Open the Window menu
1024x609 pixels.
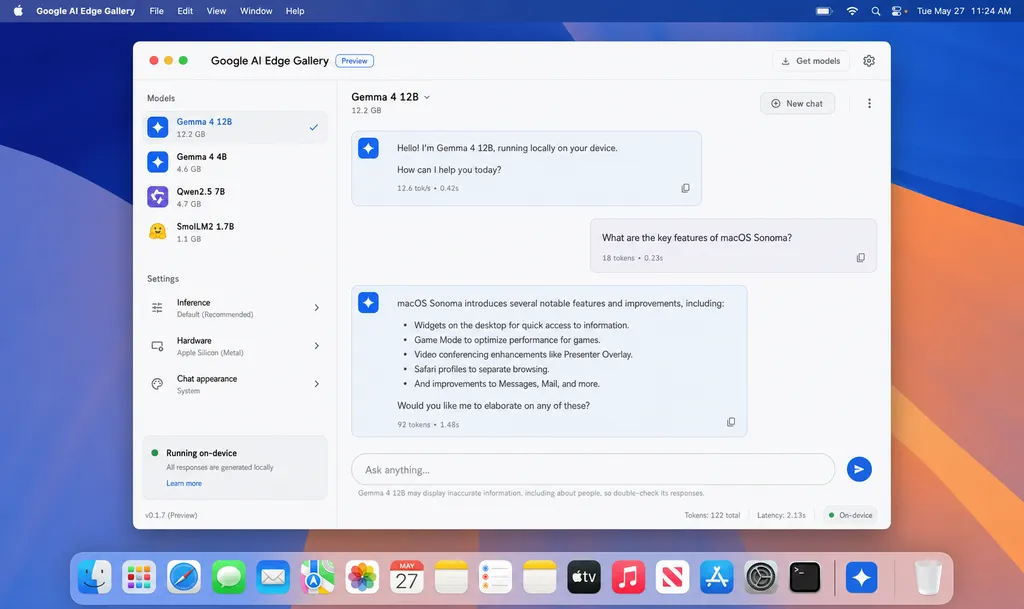(x=256, y=11)
